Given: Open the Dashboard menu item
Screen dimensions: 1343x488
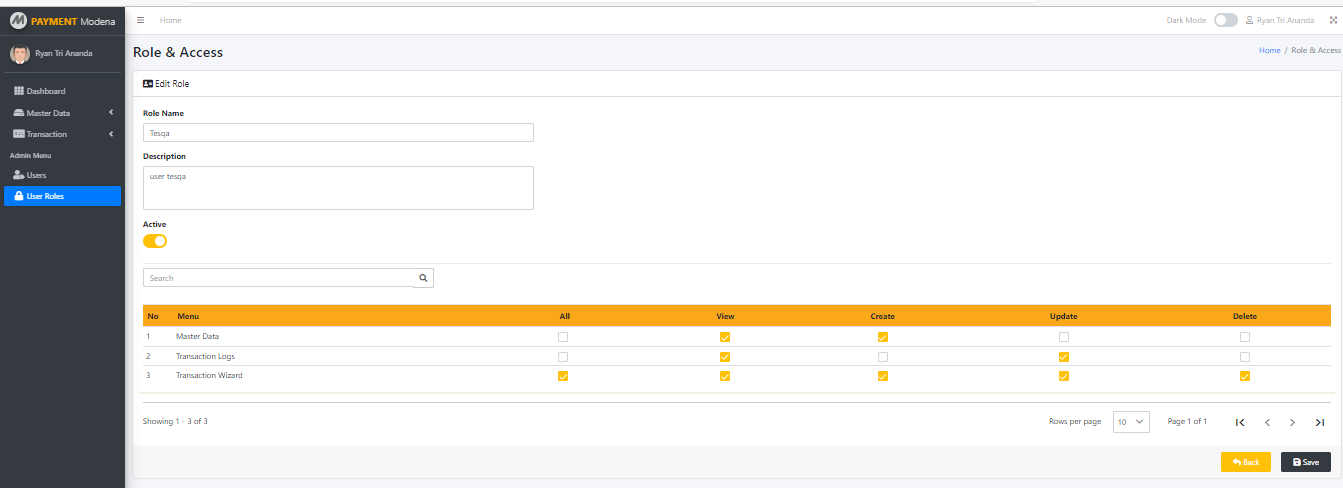Looking at the screenshot, I should [46, 91].
